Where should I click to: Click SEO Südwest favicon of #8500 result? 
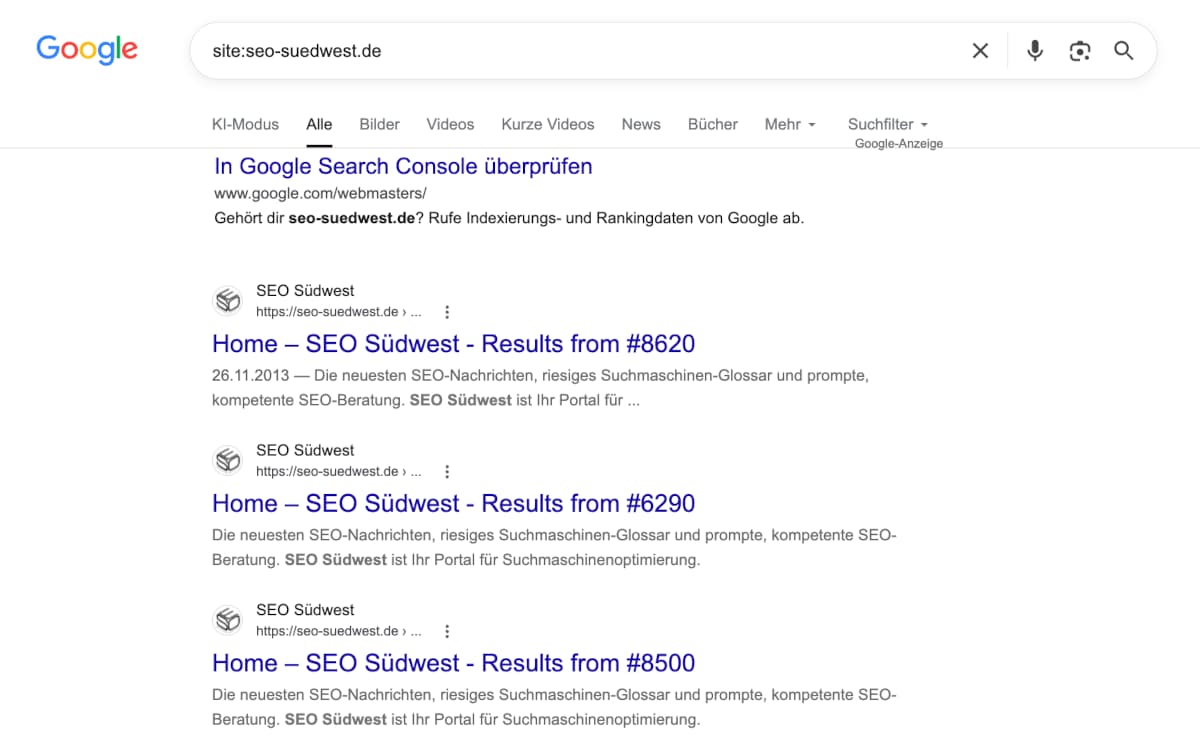click(228, 621)
